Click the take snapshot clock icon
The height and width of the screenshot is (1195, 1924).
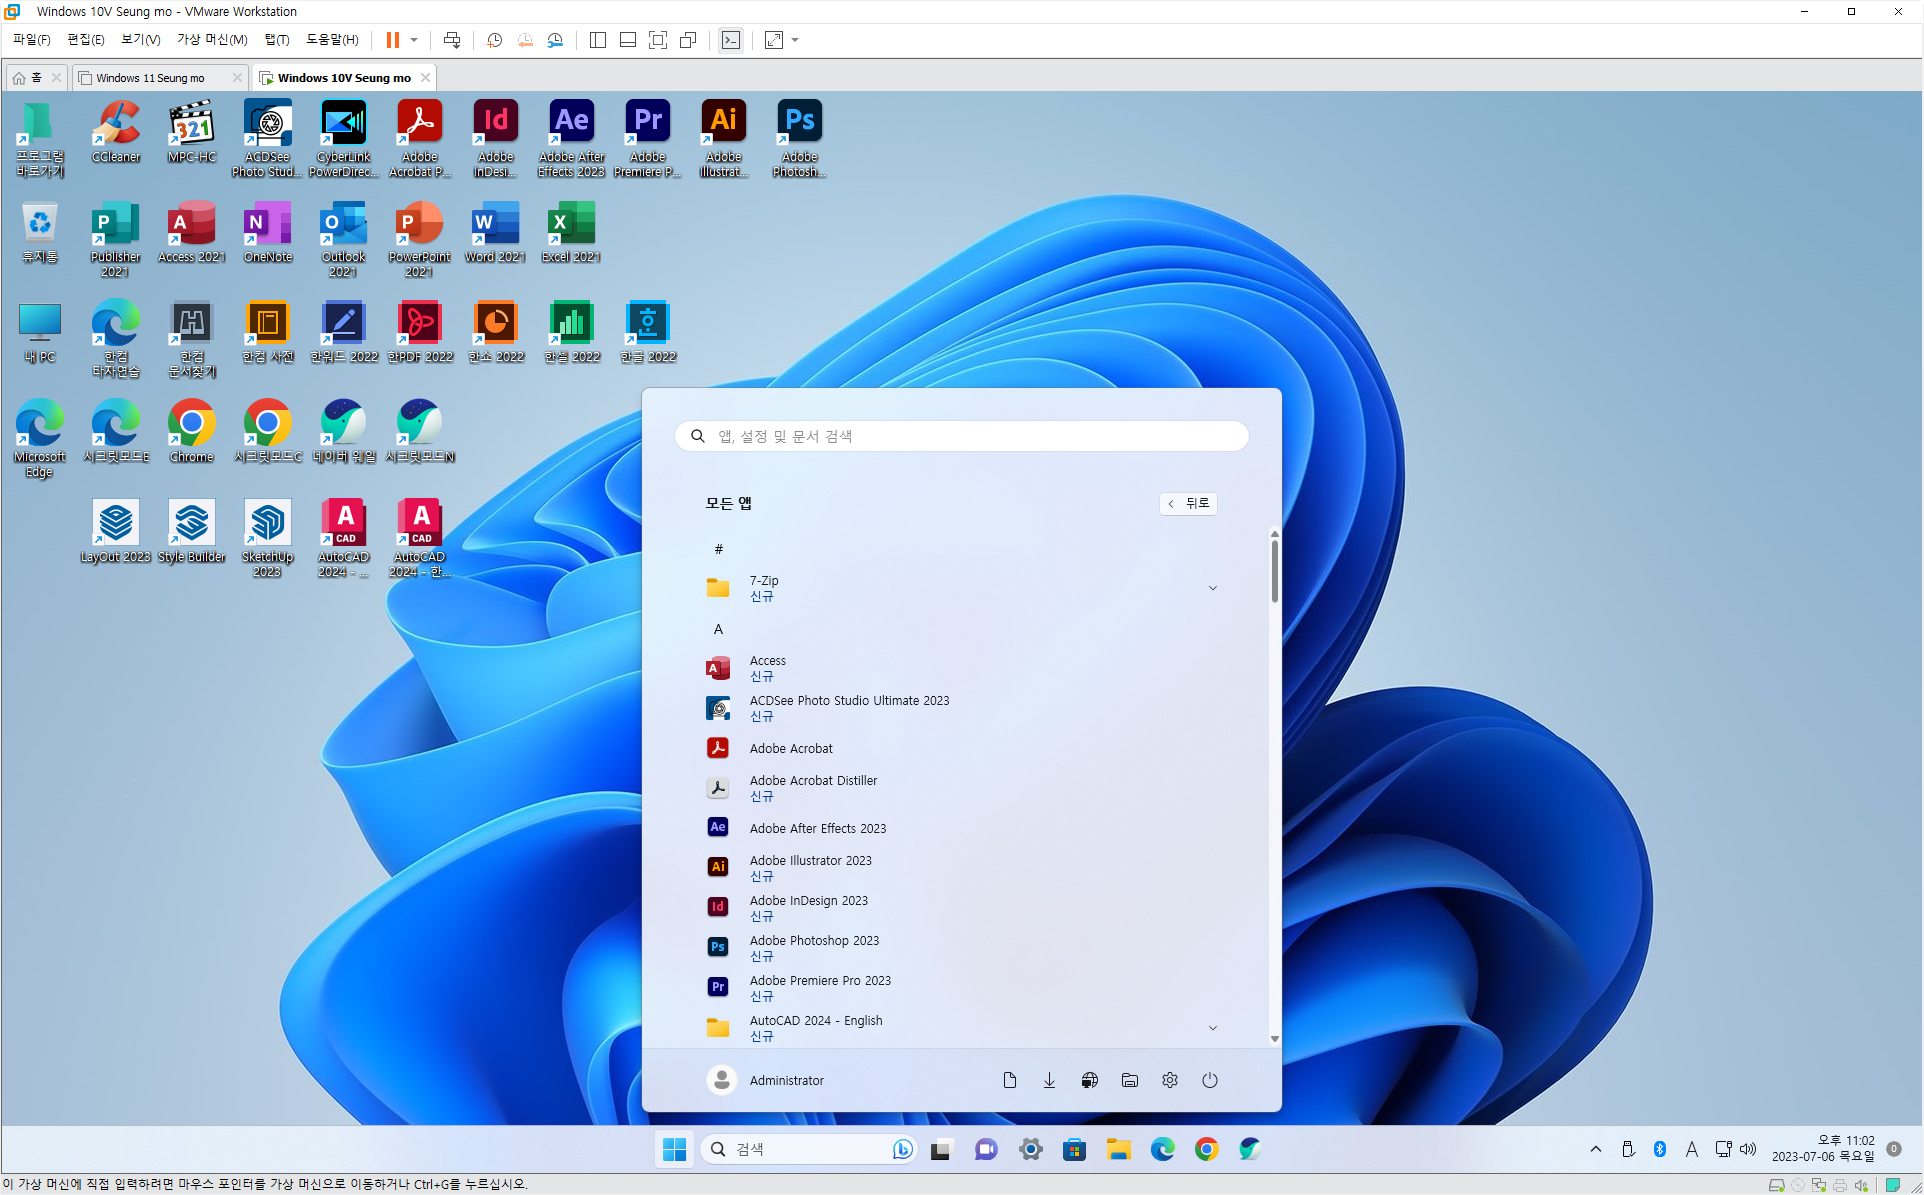[x=494, y=40]
